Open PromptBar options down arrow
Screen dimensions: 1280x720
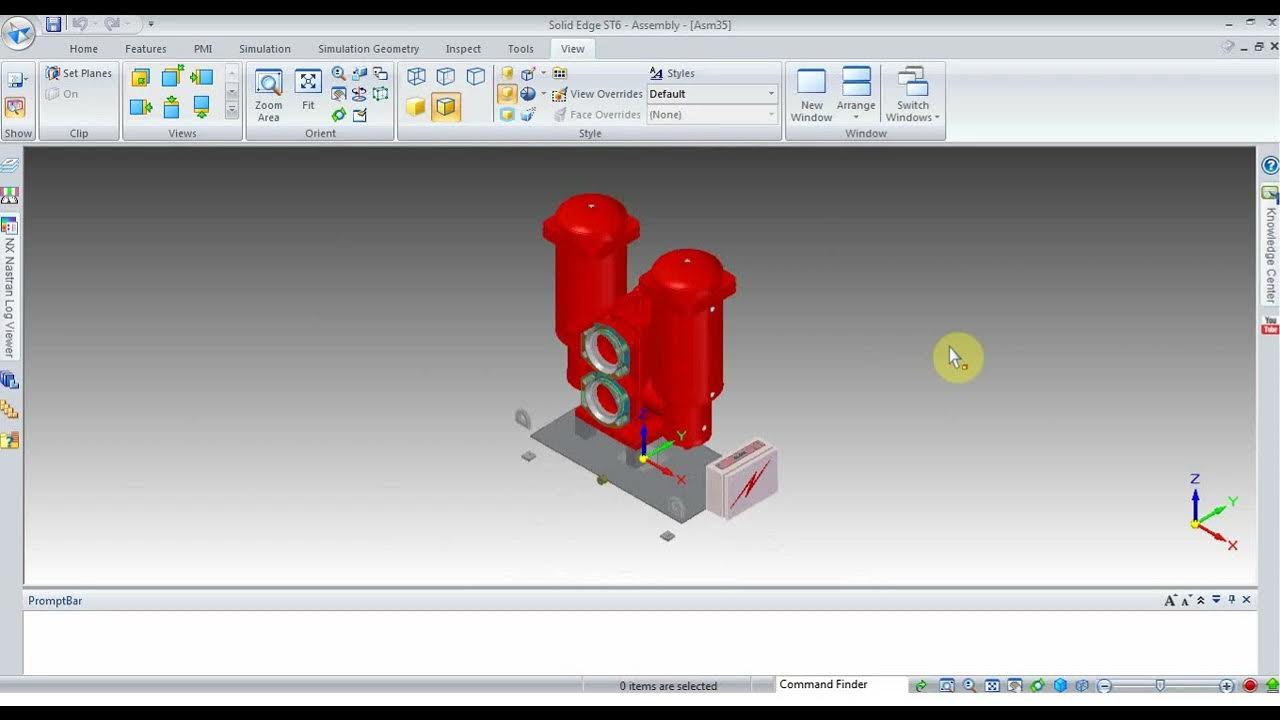[x=1216, y=600]
